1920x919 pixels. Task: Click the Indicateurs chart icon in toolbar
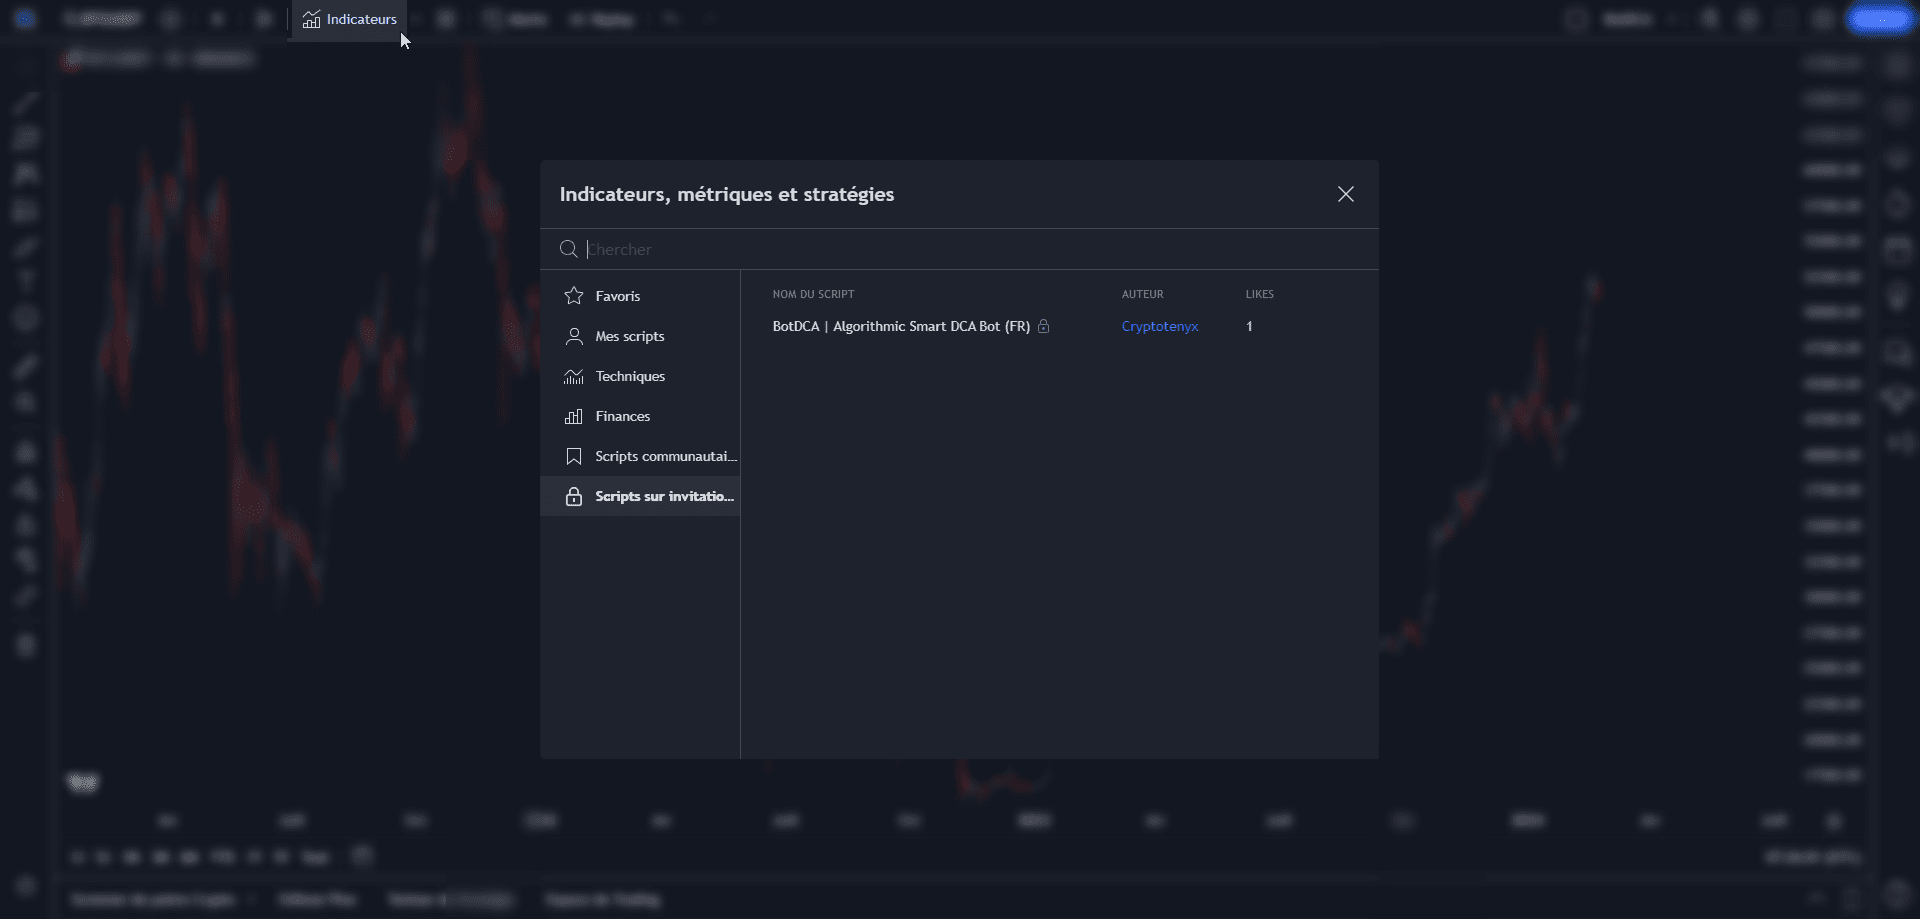[x=312, y=20]
